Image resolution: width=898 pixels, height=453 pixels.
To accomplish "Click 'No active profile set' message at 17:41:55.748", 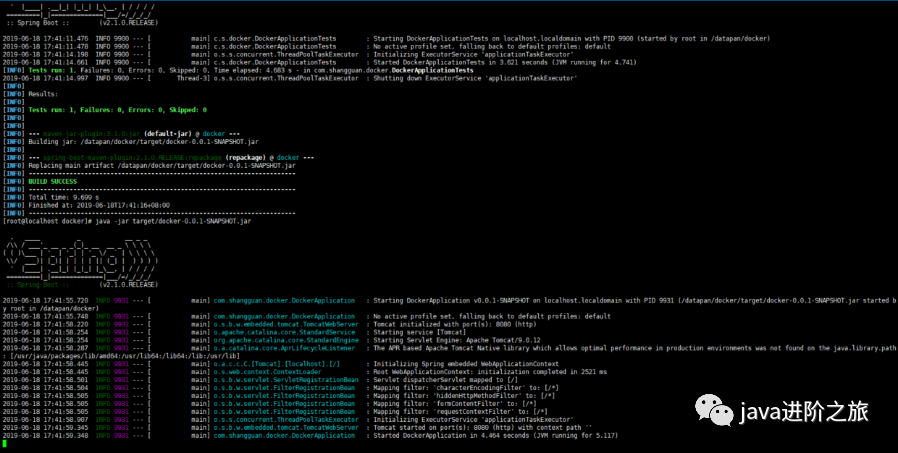I will click(x=492, y=316).
